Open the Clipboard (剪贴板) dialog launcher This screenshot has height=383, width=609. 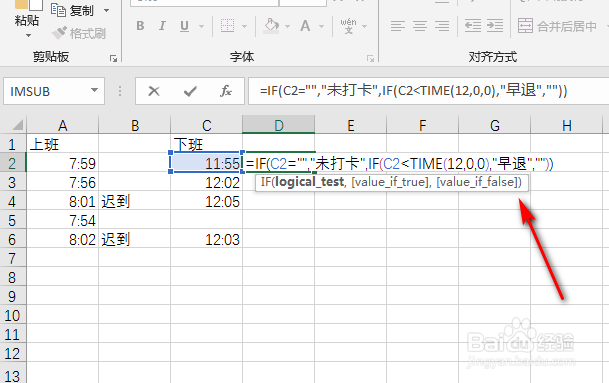click(113, 58)
